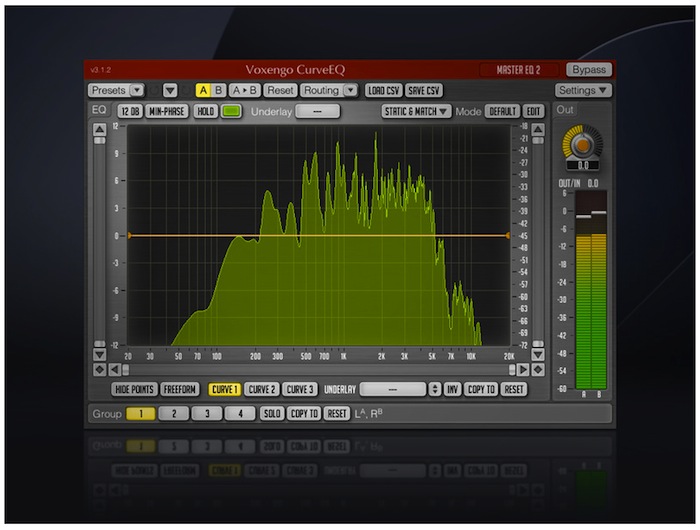Click right vertical scroll down arrow
The height and width of the screenshot is (530, 700).
click(538, 355)
